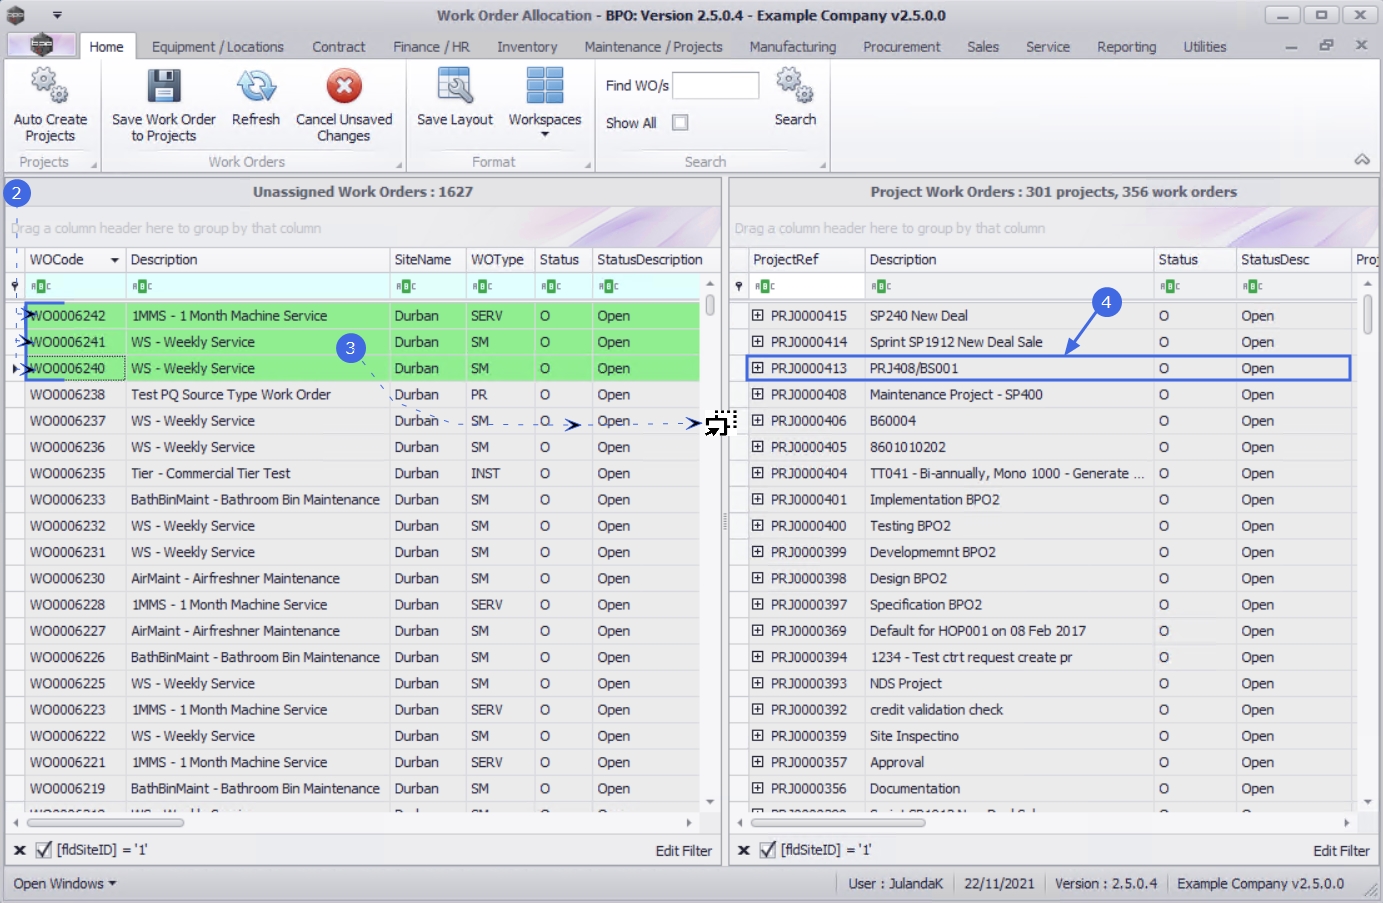Open the StatusDescription filter condition icon
Screen dimensions: 1383x903
pos(608,287)
